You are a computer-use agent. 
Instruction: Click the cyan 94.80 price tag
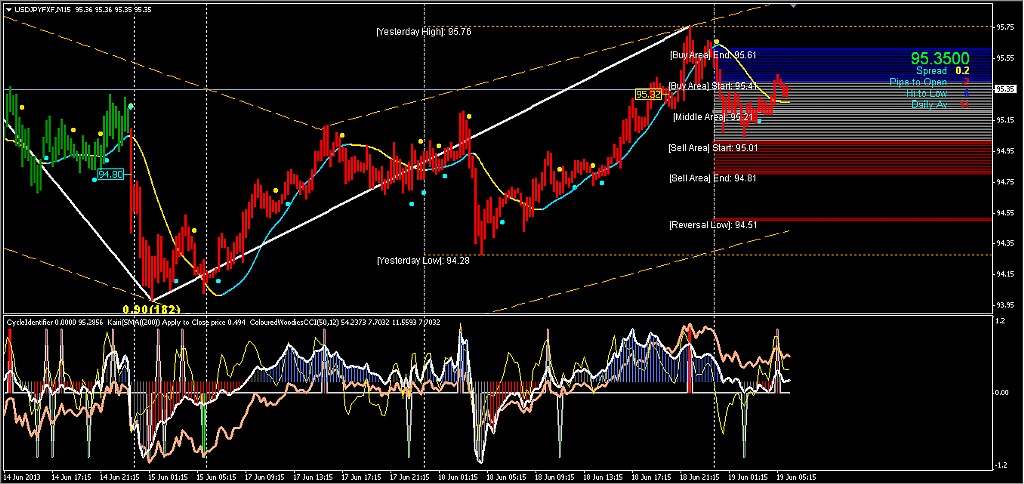[x=110, y=174]
